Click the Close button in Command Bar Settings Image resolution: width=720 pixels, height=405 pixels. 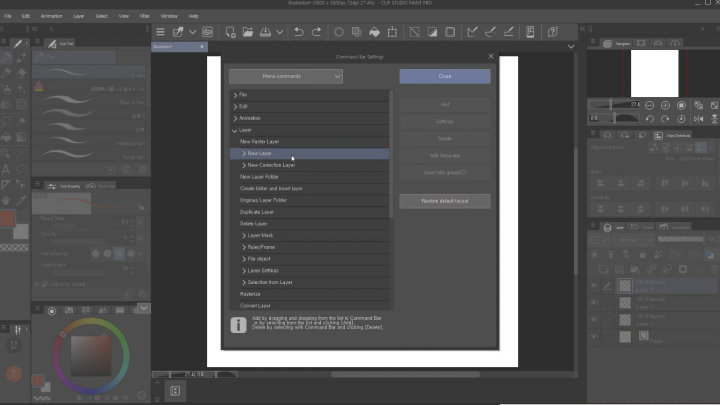pos(445,76)
